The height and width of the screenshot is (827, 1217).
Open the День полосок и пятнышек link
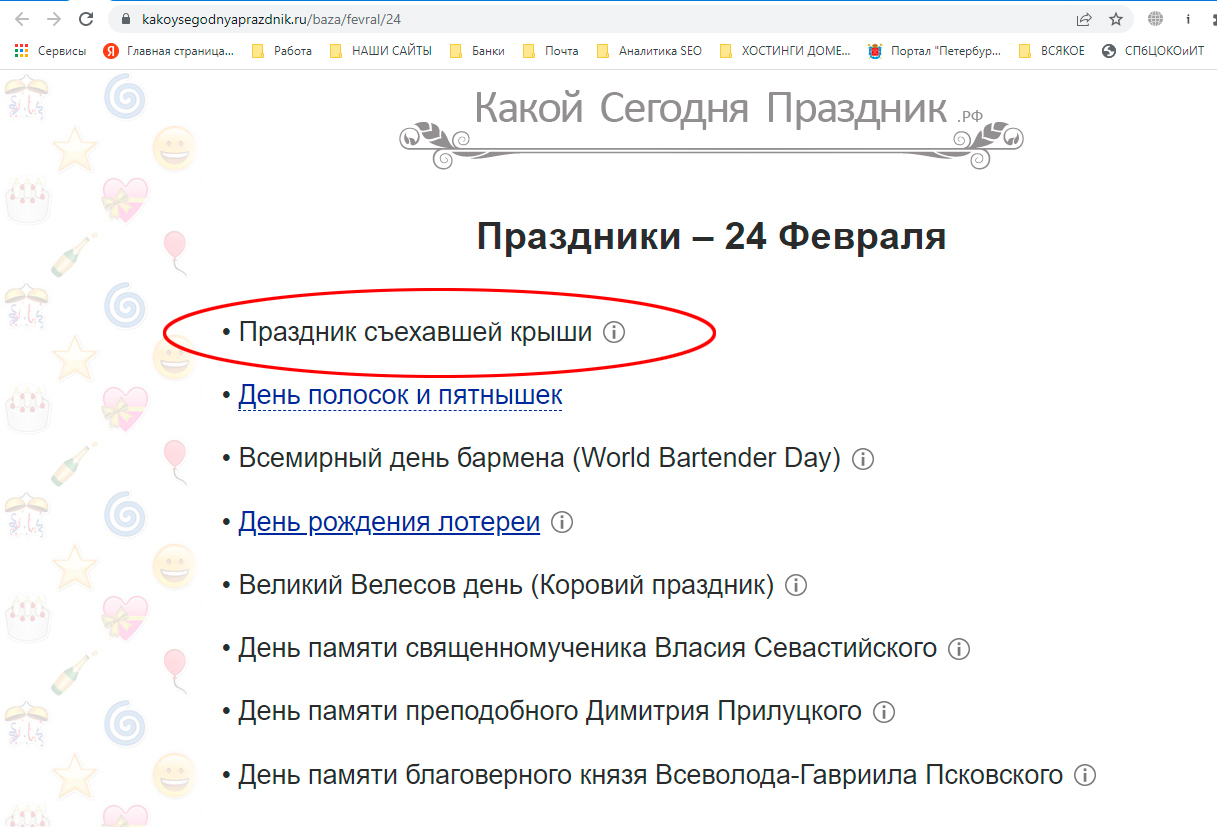400,396
